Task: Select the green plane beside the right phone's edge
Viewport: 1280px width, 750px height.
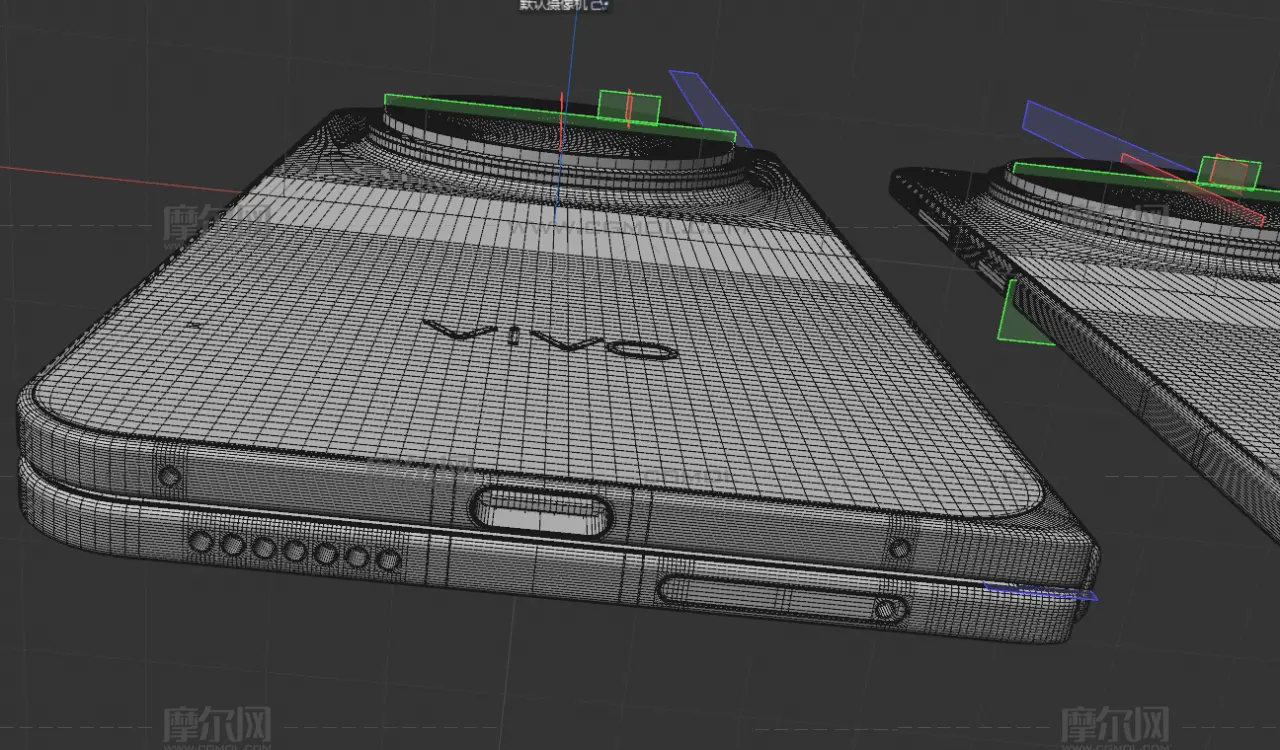Action: tap(1025, 314)
